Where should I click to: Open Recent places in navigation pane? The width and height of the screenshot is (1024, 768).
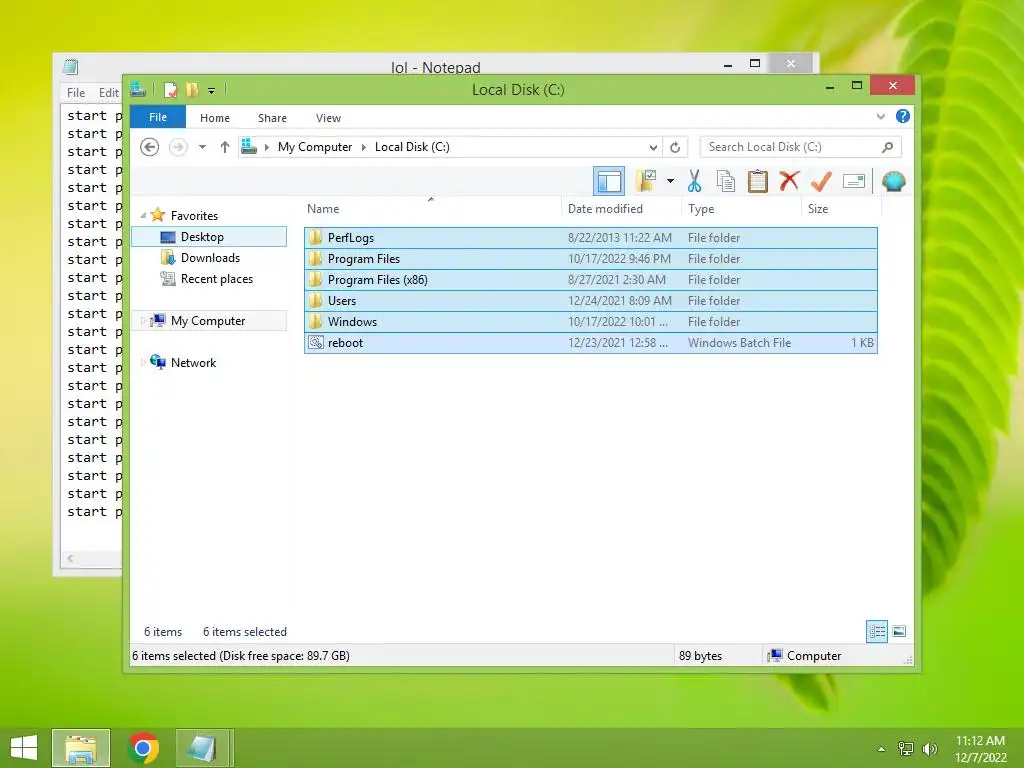point(216,279)
